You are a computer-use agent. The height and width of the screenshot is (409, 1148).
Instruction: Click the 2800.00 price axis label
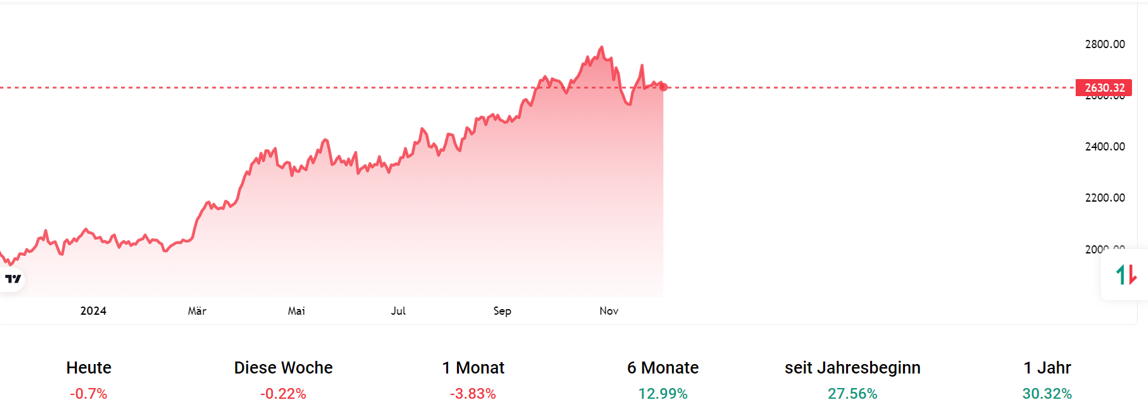tap(1104, 45)
